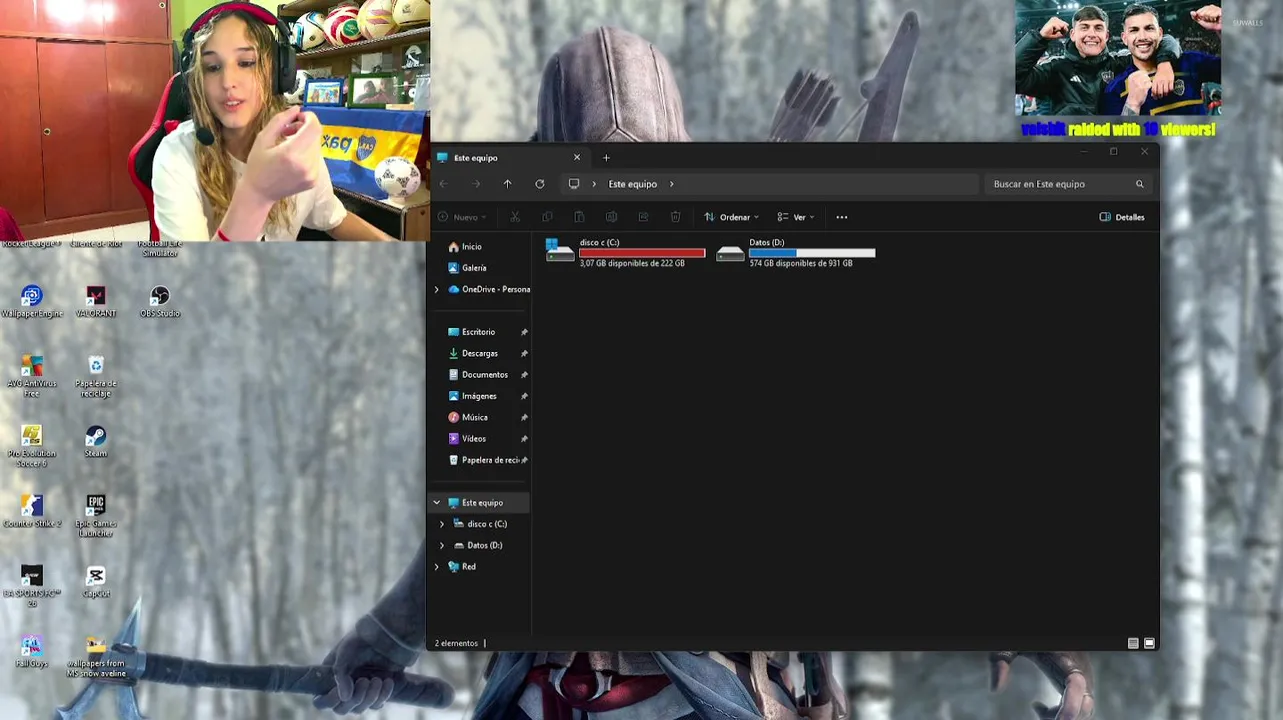Launch EA SPORTS FC 26 shortcut
Image resolution: width=1283 pixels, height=720 pixels.
[x=32, y=586]
